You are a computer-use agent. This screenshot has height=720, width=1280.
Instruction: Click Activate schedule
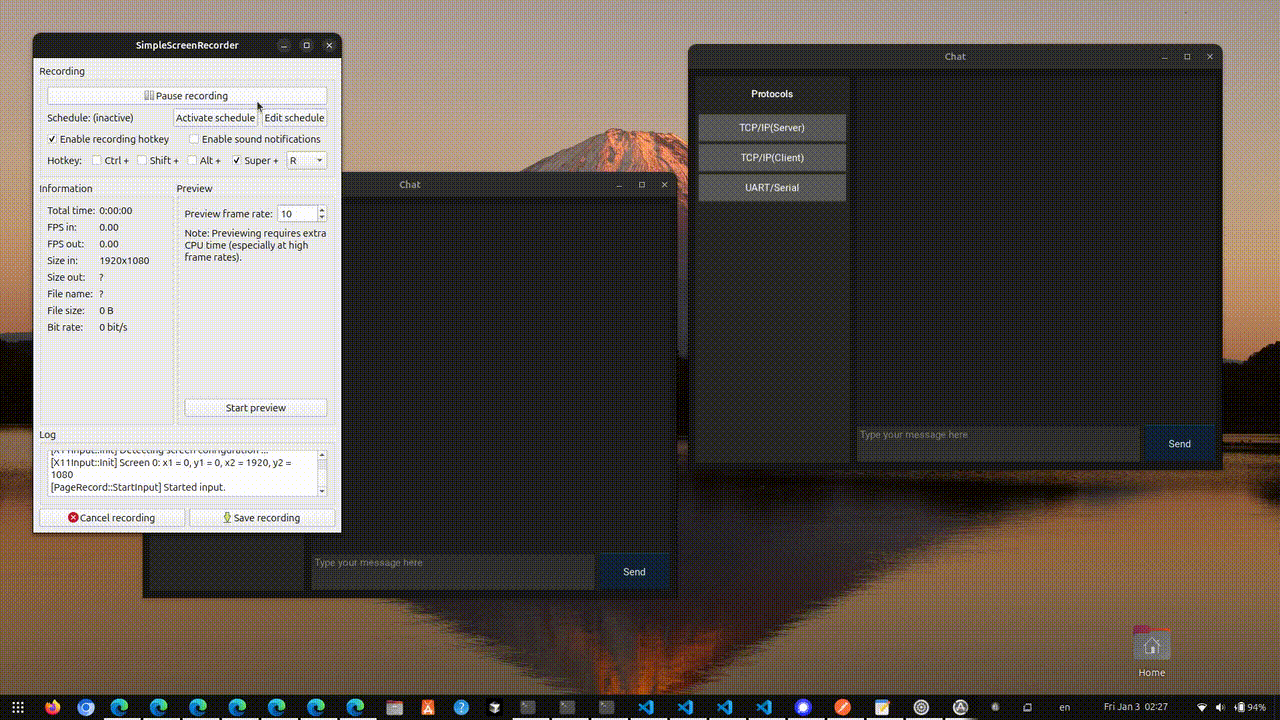[215, 118]
